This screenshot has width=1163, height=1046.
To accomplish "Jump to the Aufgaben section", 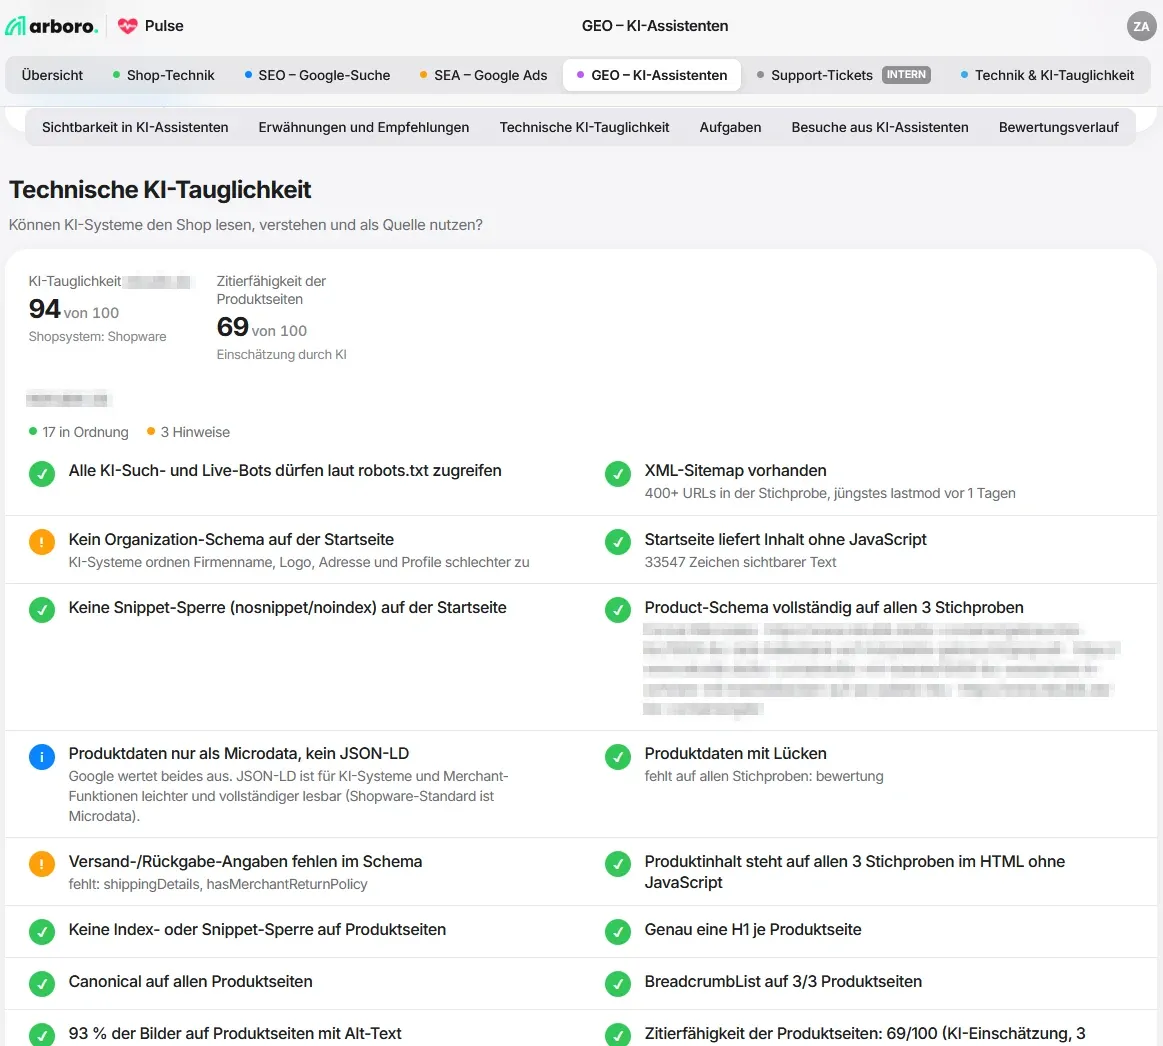I will [730, 127].
